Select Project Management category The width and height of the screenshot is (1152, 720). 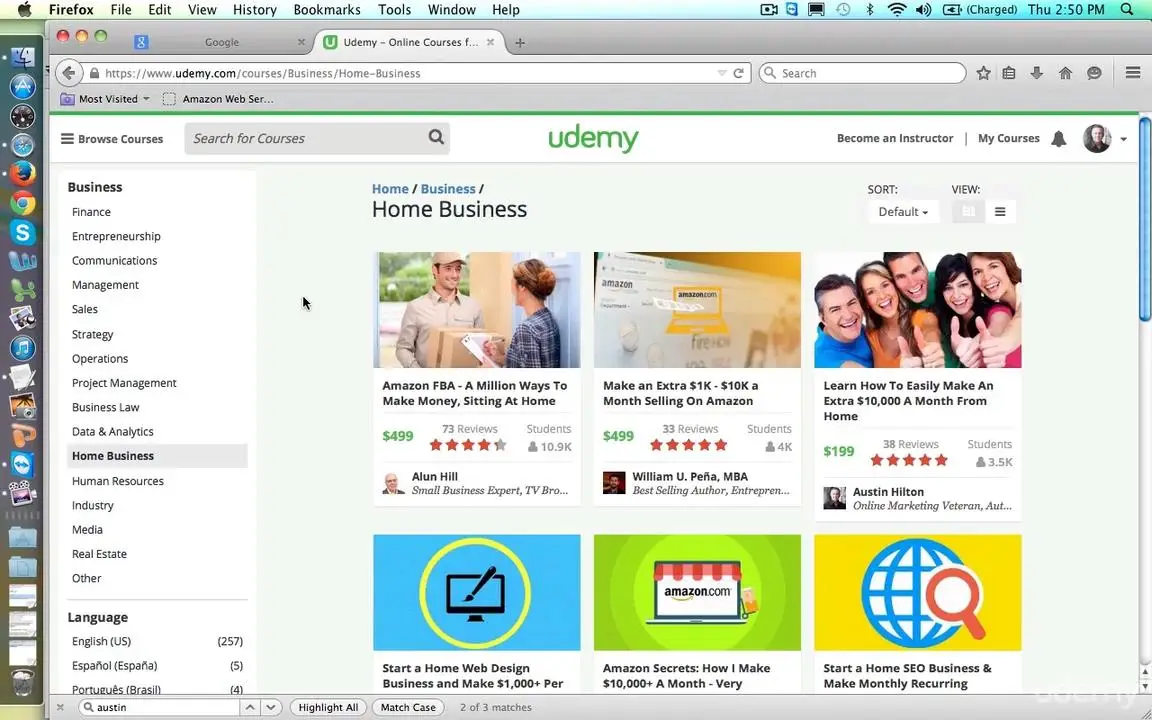pyautogui.click(x=124, y=383)
